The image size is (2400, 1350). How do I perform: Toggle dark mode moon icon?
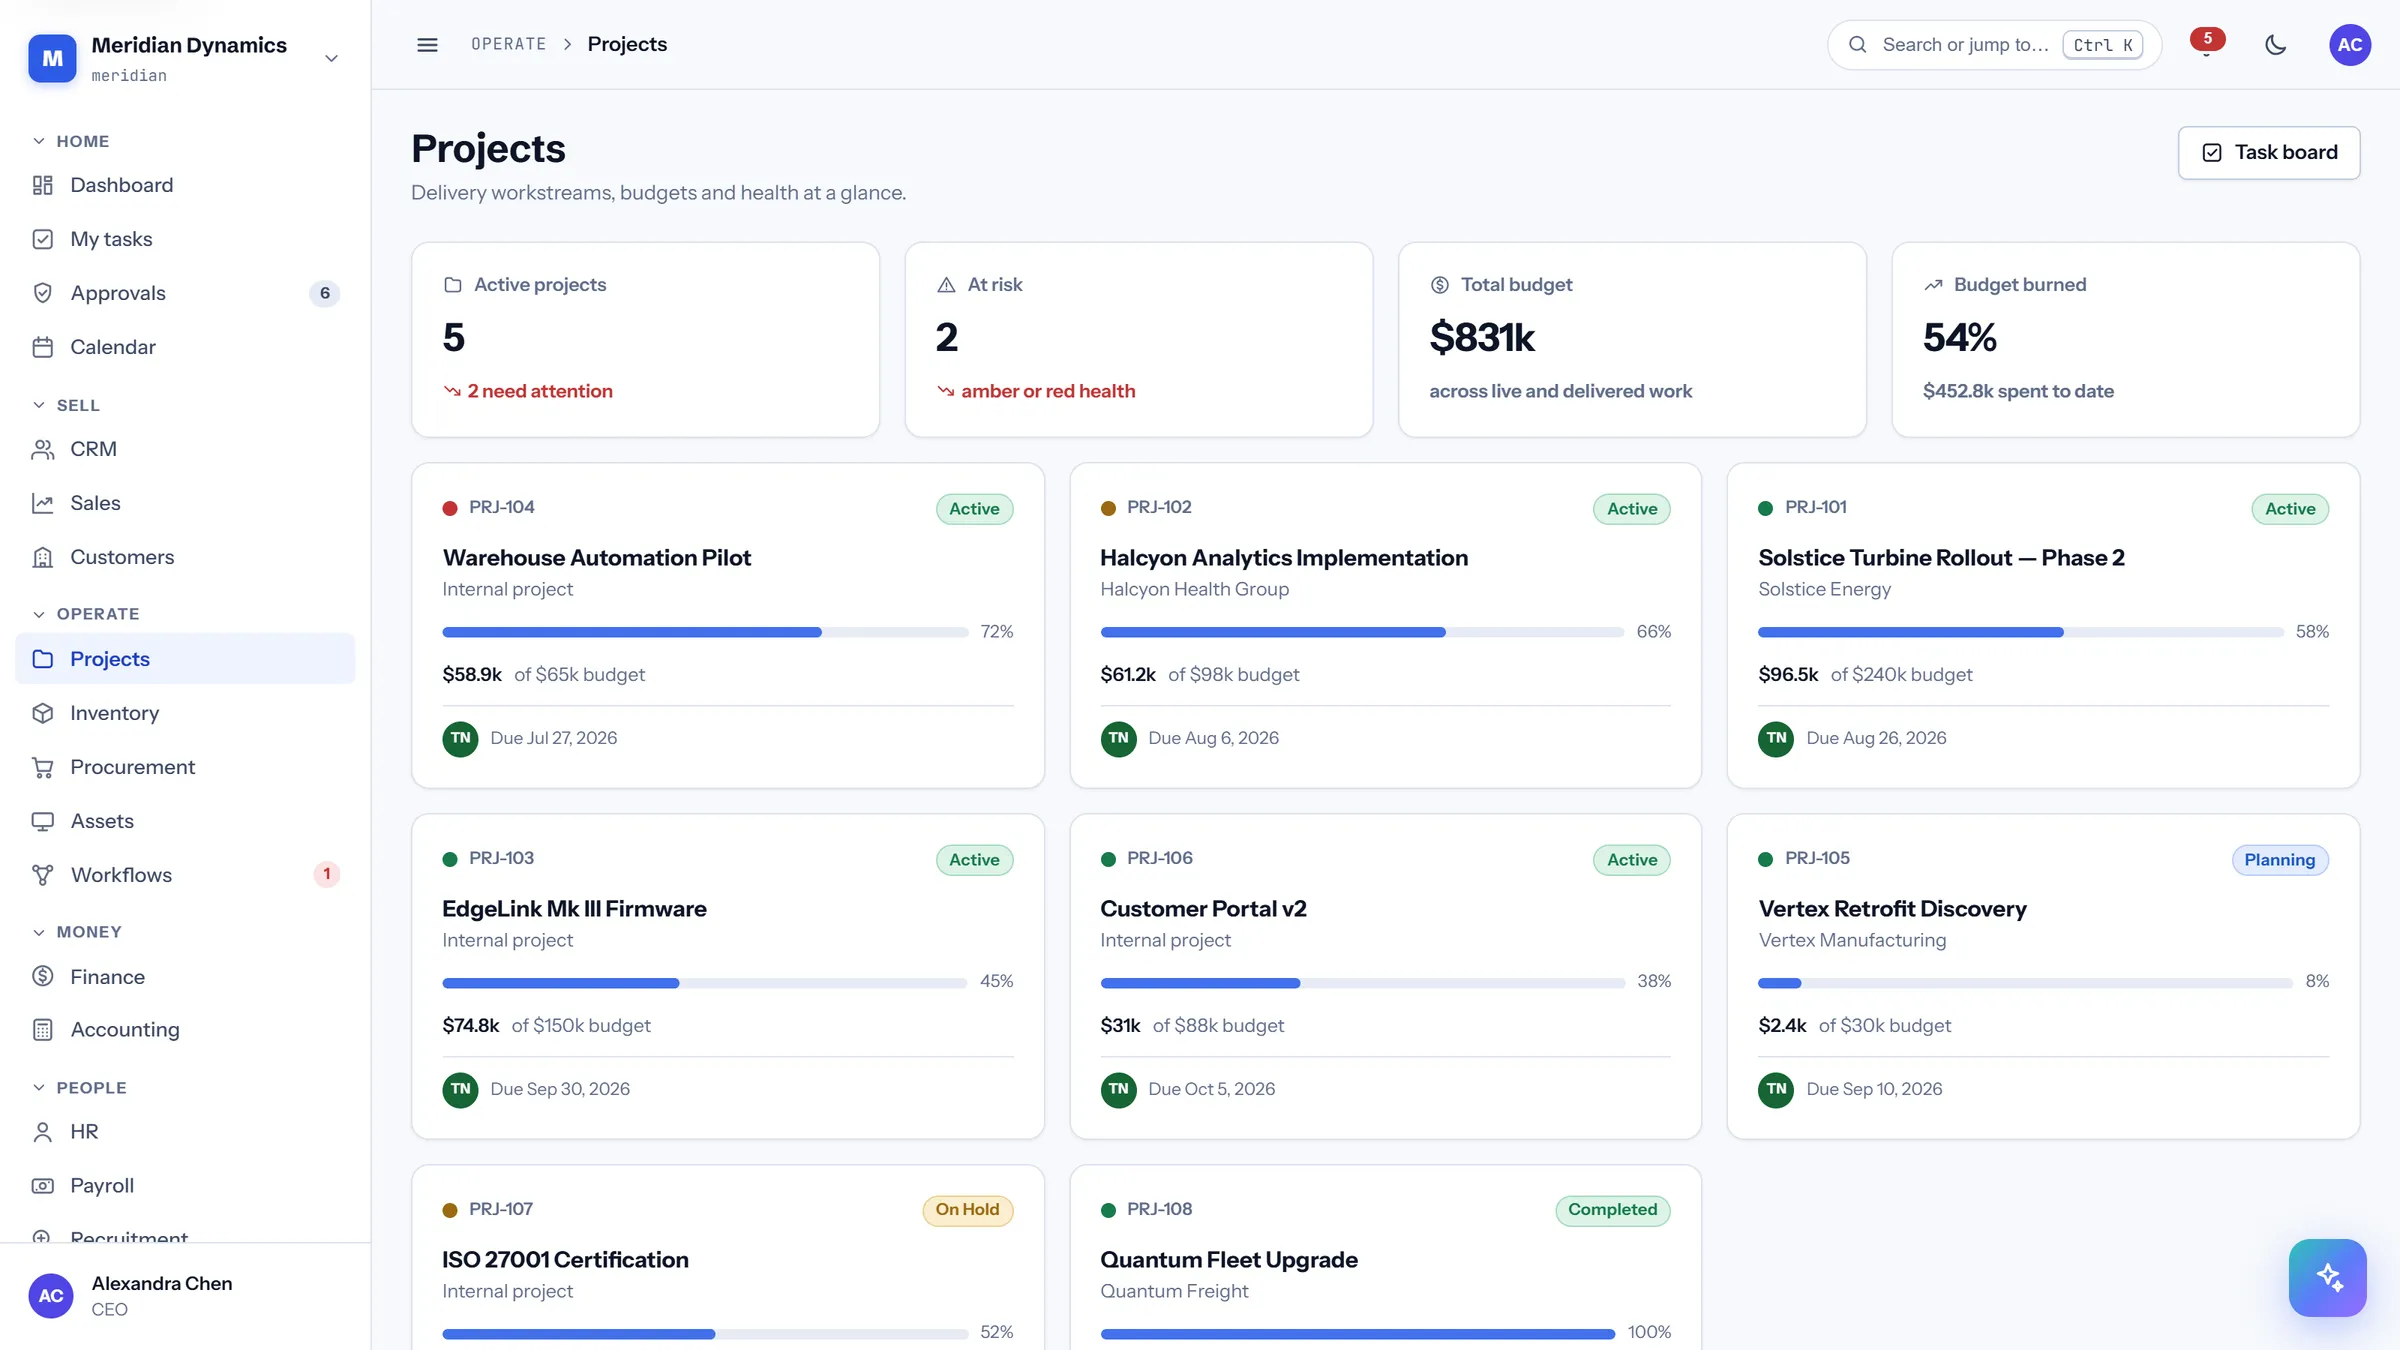click(x=2276, y=45)
